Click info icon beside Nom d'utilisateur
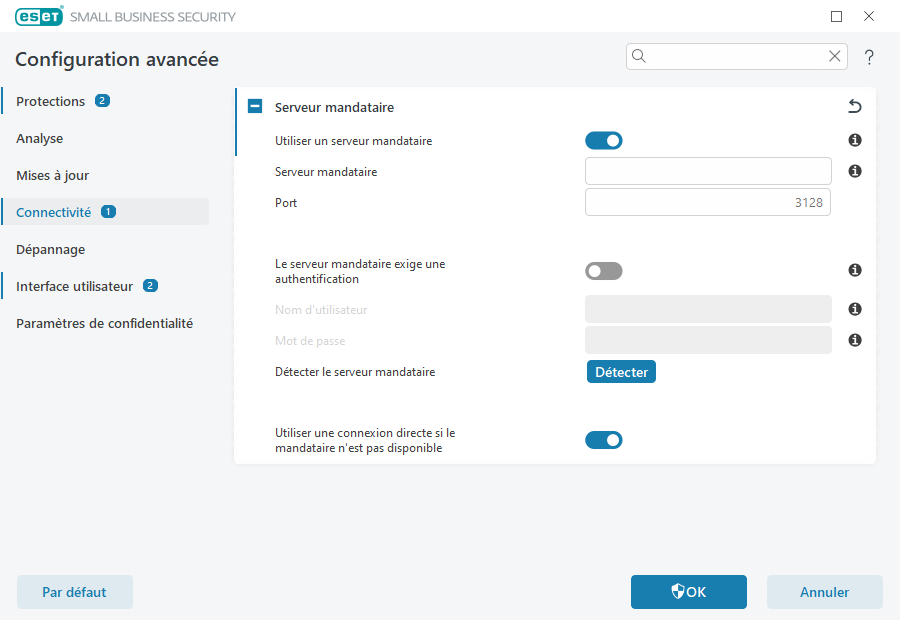 pyautogui.click(x=854, y=309)
